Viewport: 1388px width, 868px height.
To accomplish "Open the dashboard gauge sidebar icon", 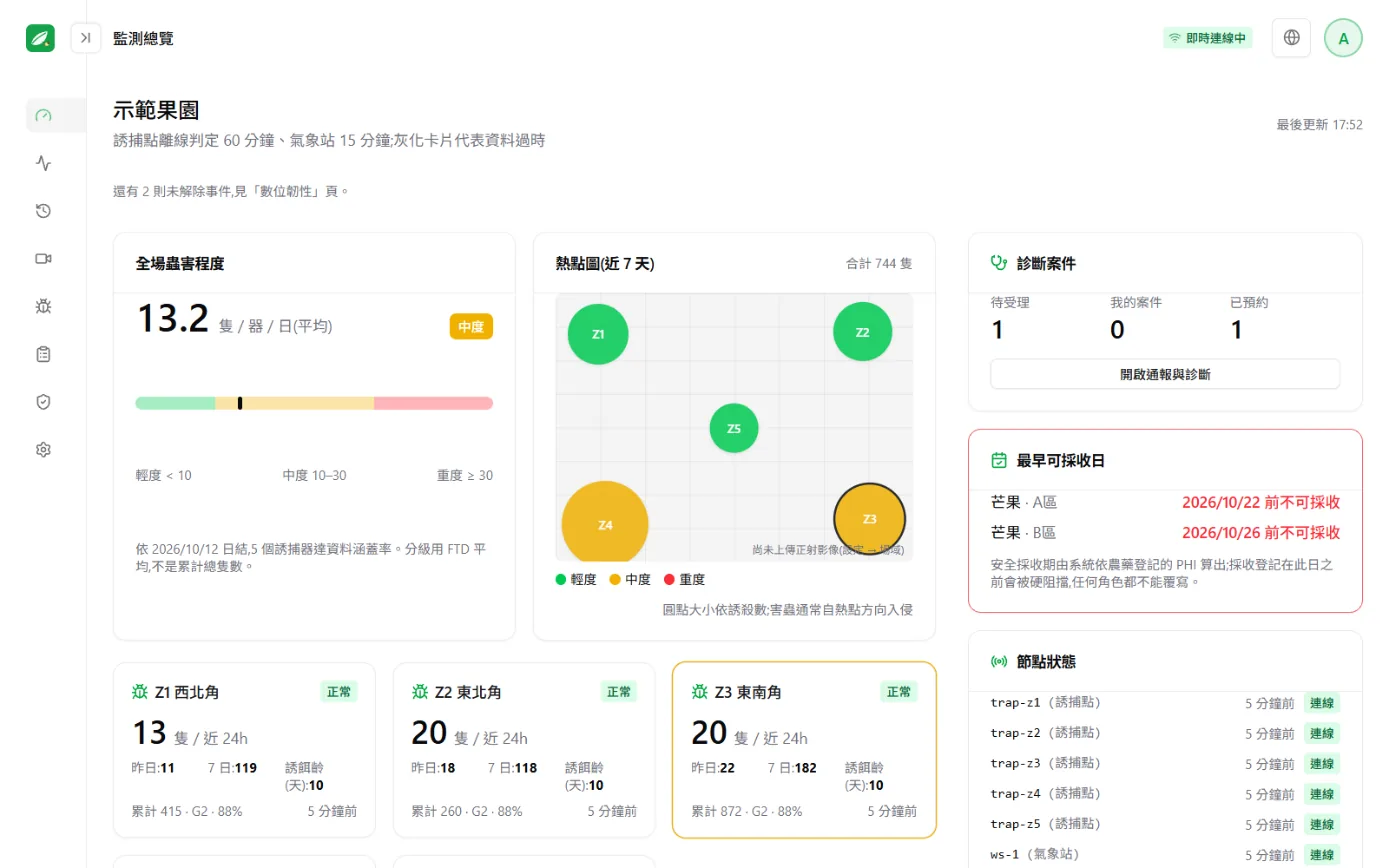I will tap(43, 115).
